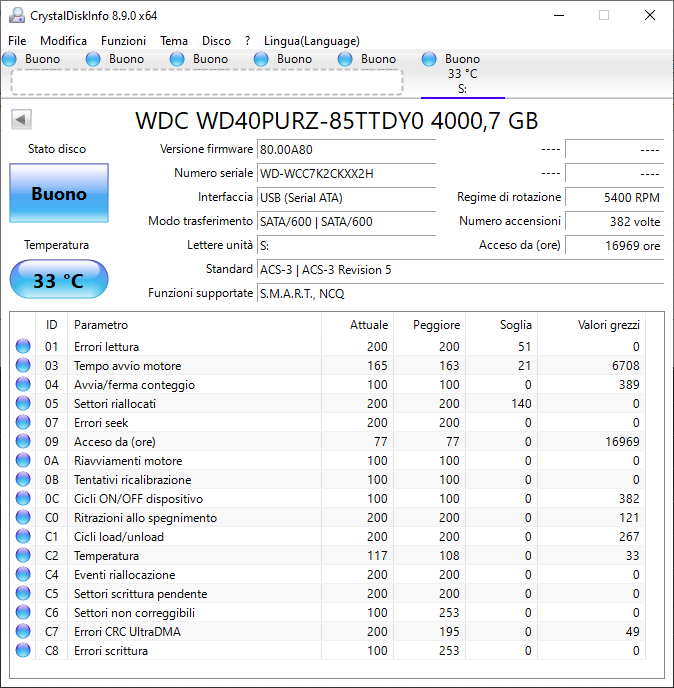Image resolution: width=674 pixels, height=688 pixels.
Task: Click the Standard field ACS-3 Revision 5
Action: [460, 269]
